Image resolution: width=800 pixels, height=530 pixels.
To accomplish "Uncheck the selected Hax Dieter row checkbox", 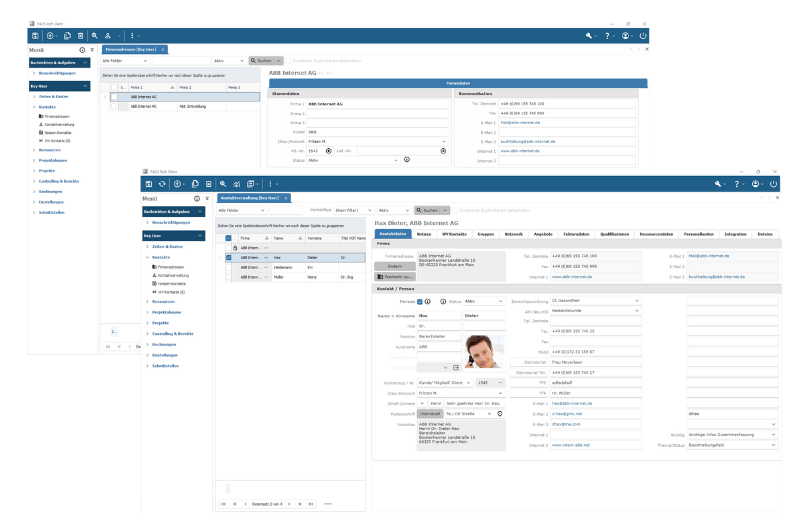I will point(229,257).
